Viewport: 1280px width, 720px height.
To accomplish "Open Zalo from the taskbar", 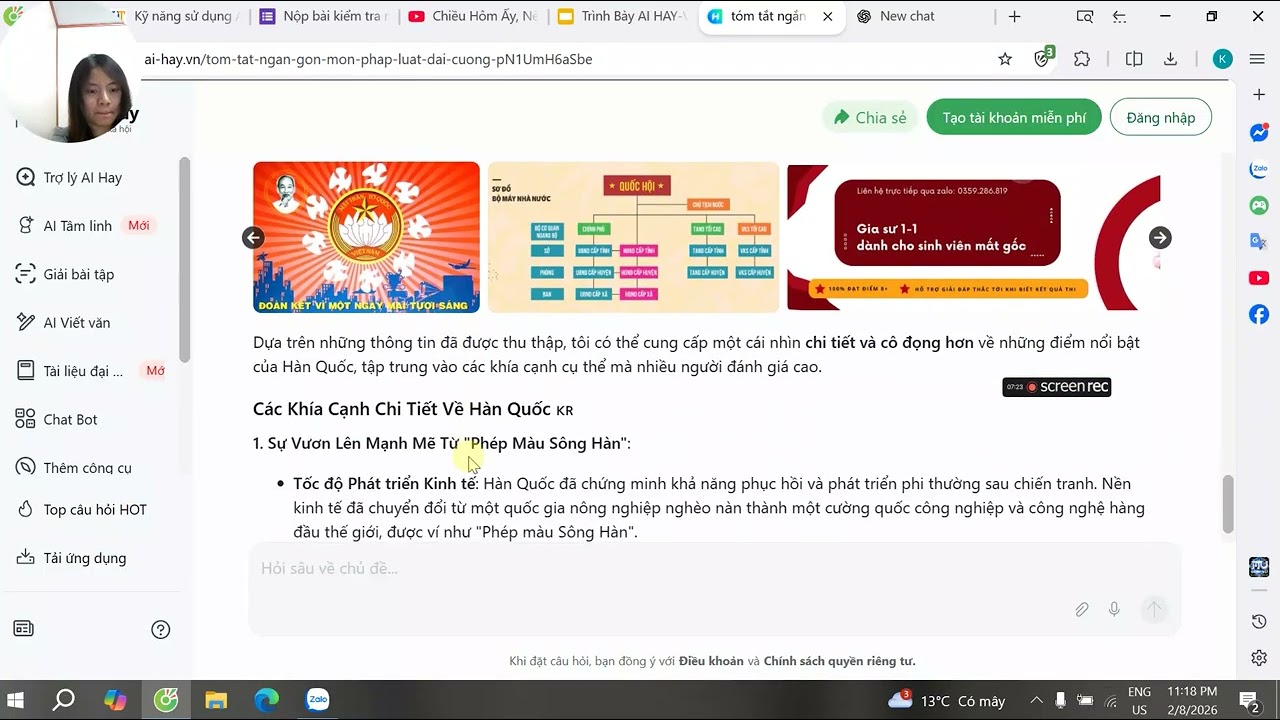I will pos(318,700).
